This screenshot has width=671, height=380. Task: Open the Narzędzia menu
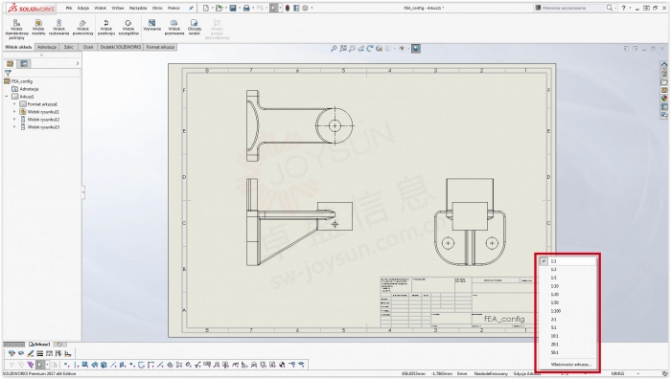pos(138,8)
